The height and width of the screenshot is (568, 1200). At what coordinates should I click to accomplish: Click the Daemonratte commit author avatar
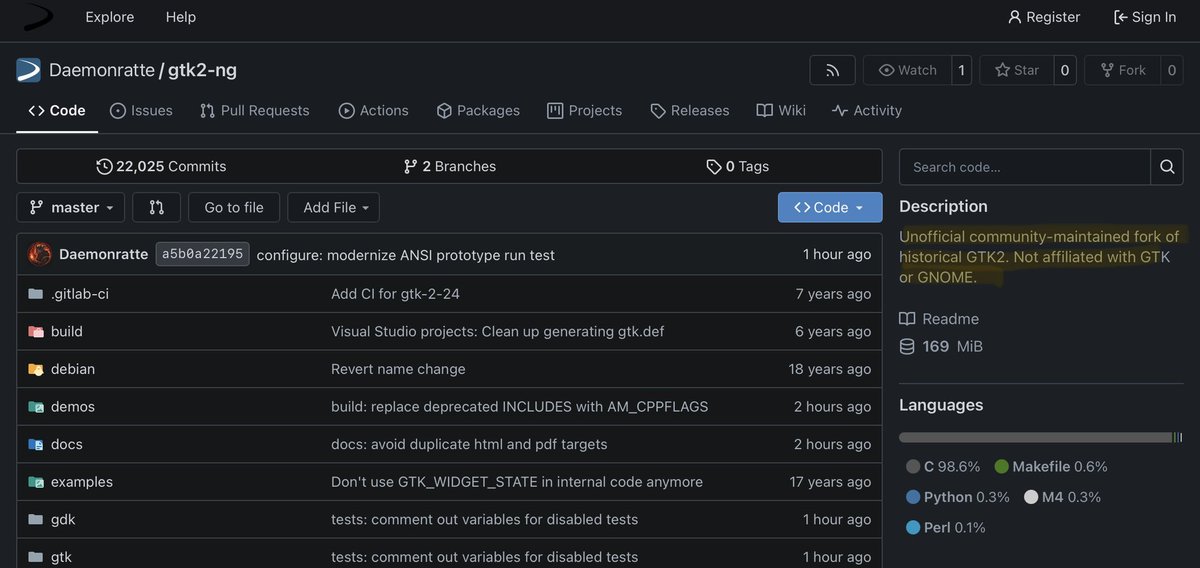coord(40,254)
